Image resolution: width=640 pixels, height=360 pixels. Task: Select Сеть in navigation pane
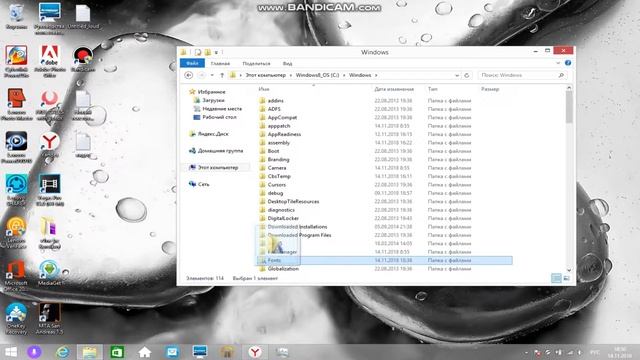[203, 184]
